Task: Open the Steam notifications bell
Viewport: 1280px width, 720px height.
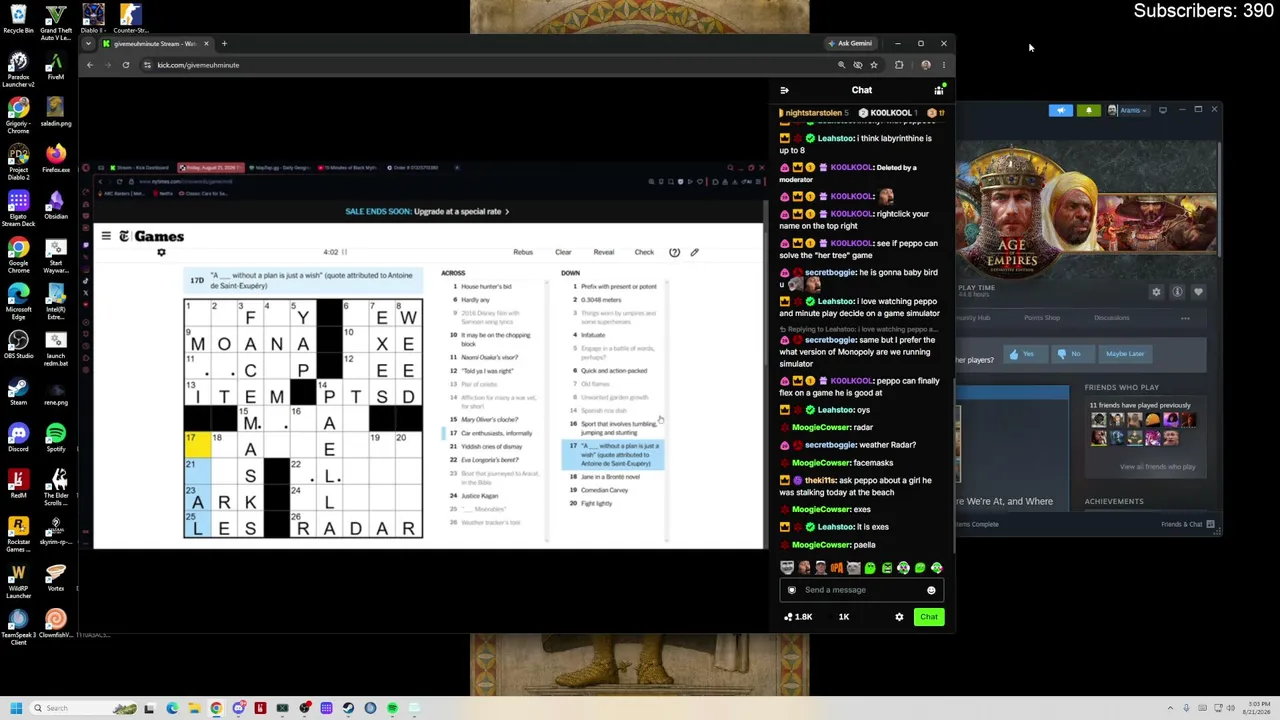Action: point(1089,110)
